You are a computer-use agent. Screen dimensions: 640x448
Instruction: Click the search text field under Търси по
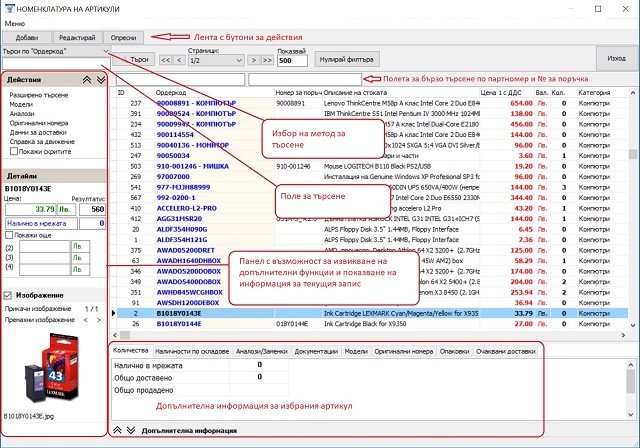[x=56, y=64]
